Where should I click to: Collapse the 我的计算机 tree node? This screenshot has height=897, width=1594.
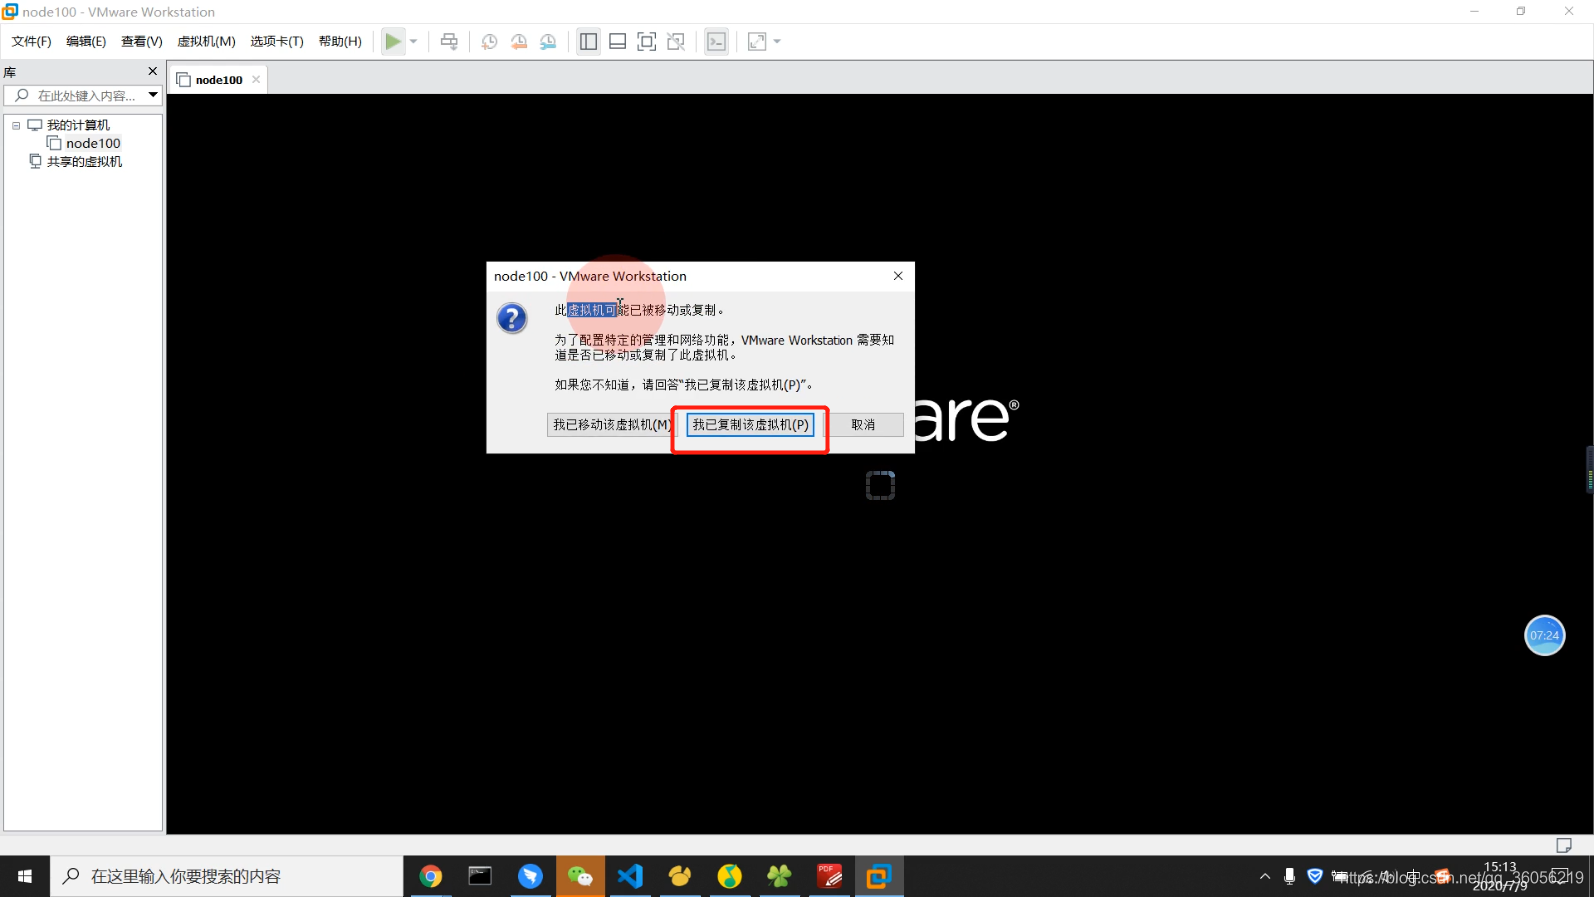click(16, 125)
